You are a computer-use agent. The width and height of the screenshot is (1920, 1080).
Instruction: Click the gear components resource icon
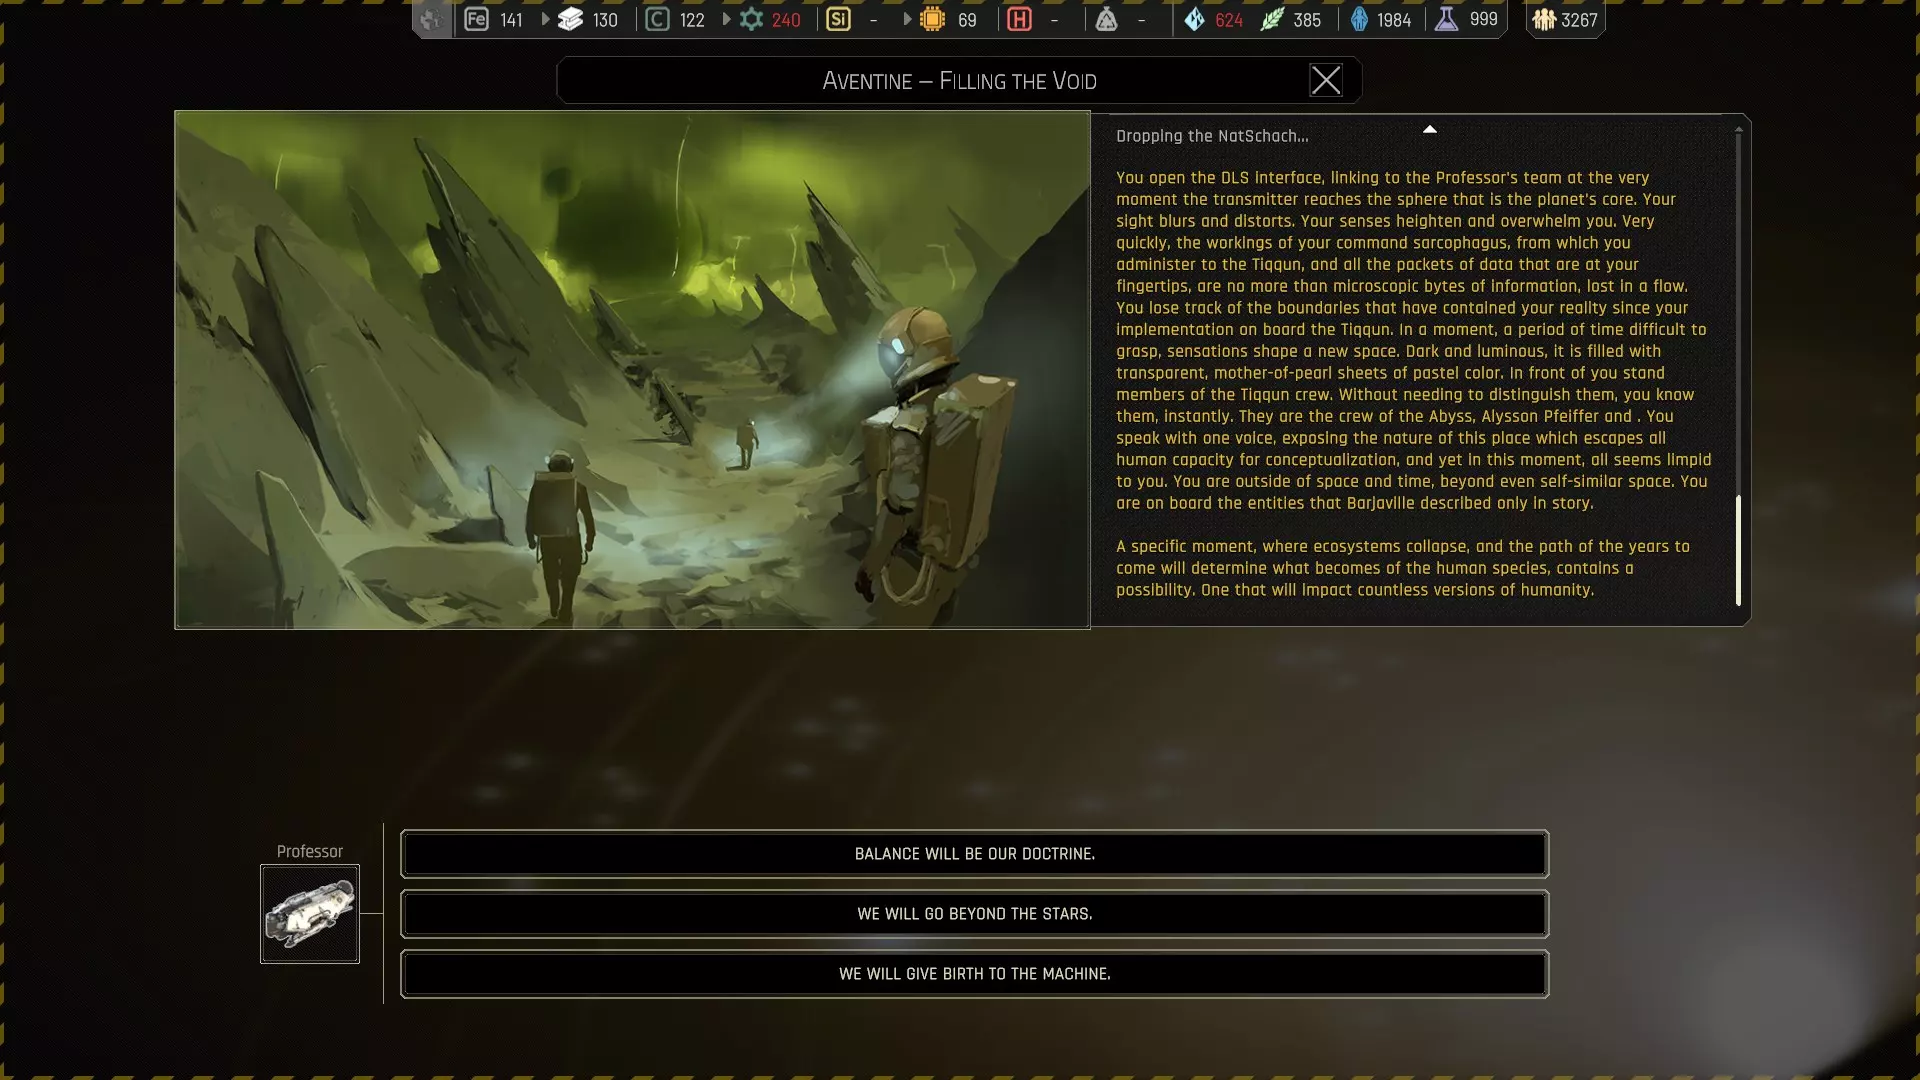(751, 19)
